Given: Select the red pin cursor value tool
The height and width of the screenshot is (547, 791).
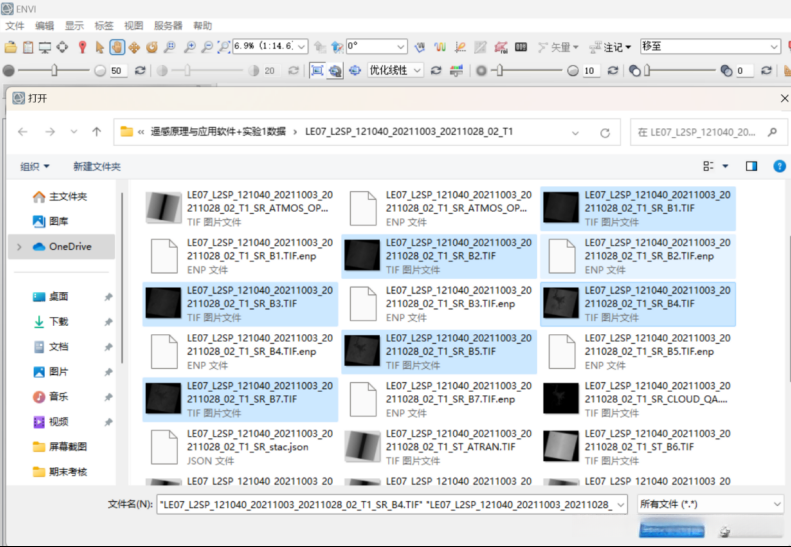Looking at the screenshot, I should coord(81,47).
